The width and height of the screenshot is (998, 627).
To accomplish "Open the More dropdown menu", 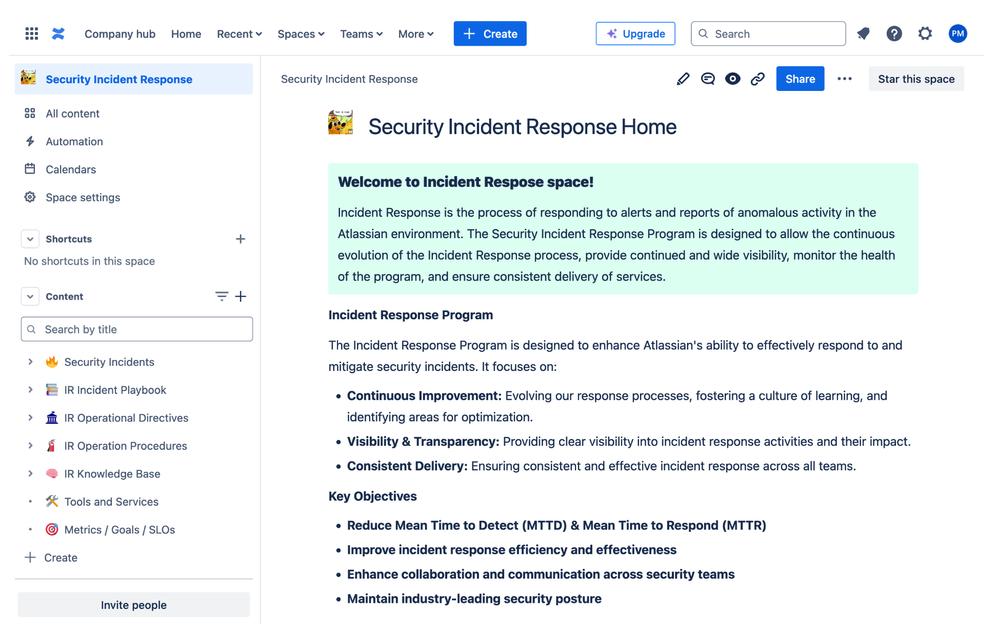I will (416, 34).
